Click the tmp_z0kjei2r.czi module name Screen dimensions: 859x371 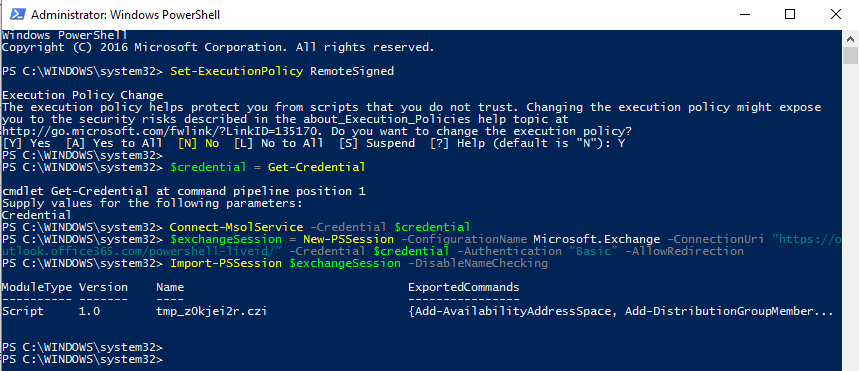point(212,311)
